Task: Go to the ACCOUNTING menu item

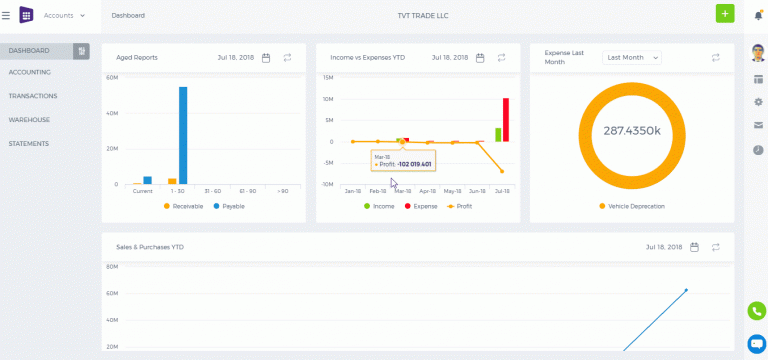Action: coord(30,72)
